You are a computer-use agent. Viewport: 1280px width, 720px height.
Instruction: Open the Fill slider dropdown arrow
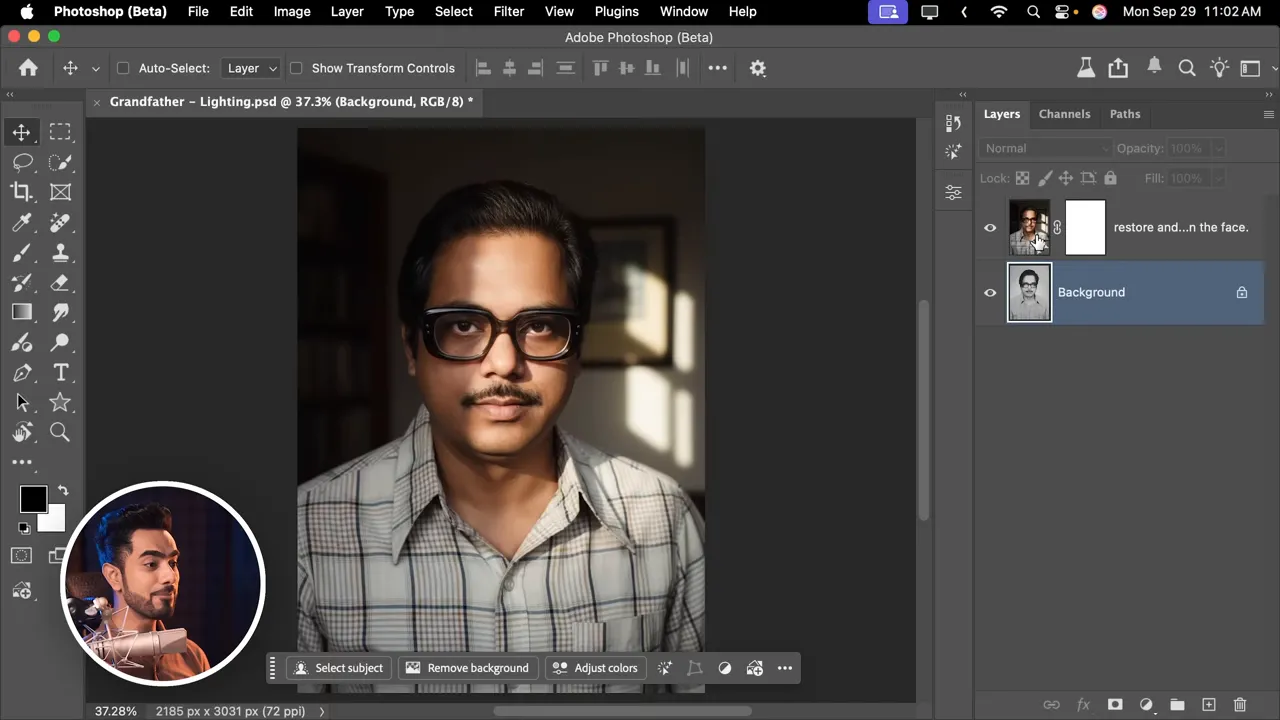pyautogui.click(x=1218, y=178)
